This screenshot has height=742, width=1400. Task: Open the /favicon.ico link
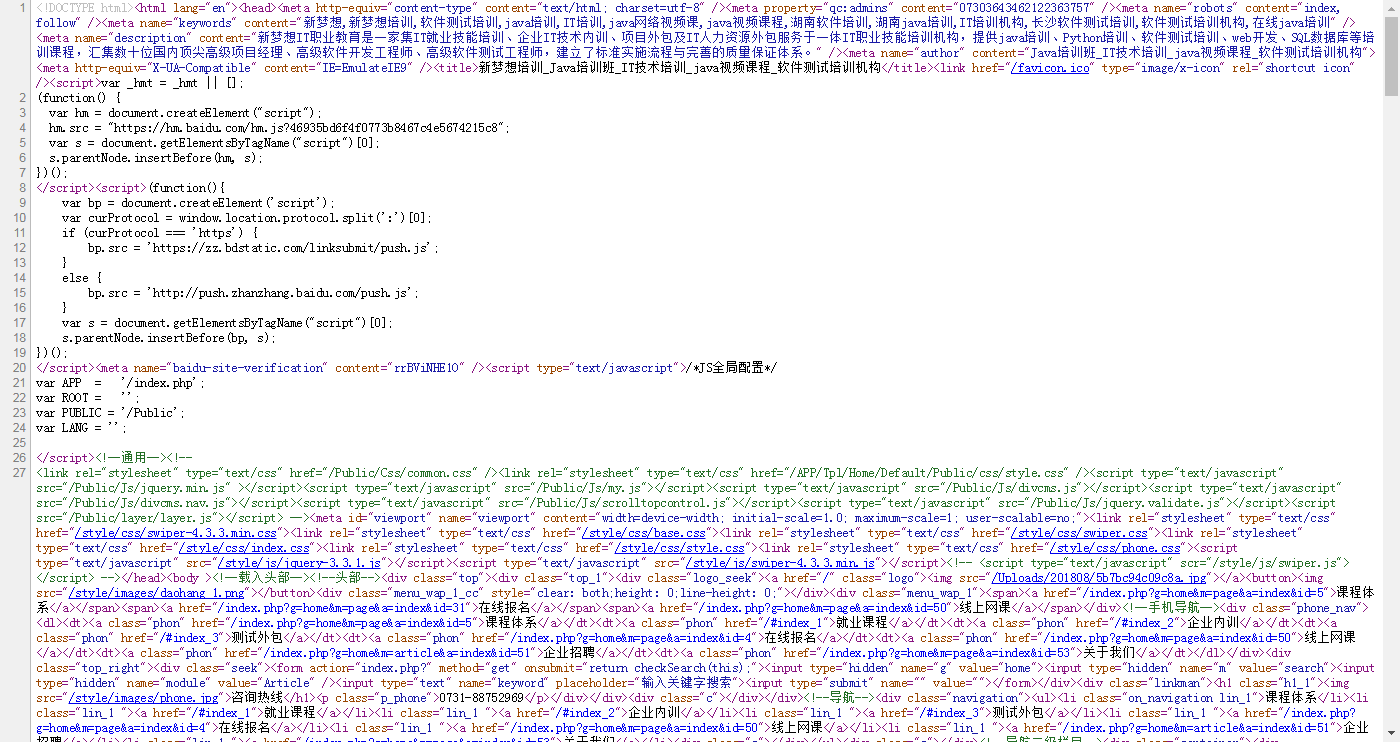coord(1050,68)
